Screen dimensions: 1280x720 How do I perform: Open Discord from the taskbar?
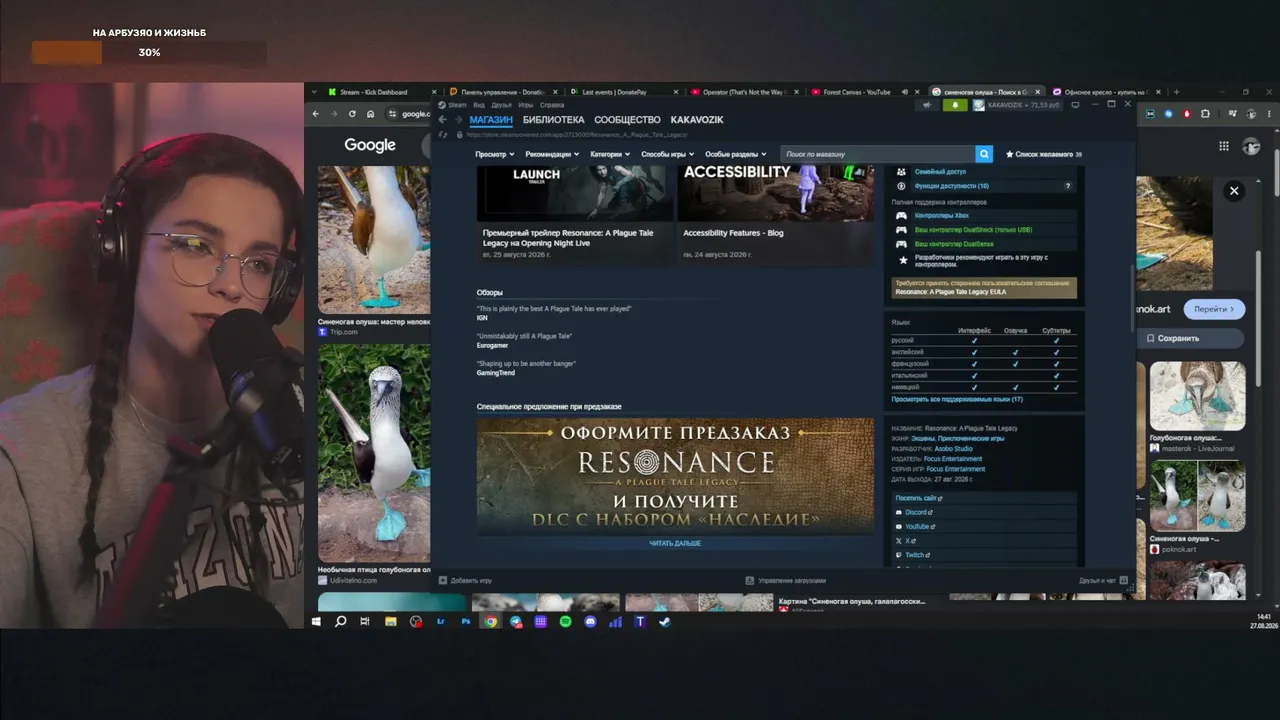(x=591, y=621)
